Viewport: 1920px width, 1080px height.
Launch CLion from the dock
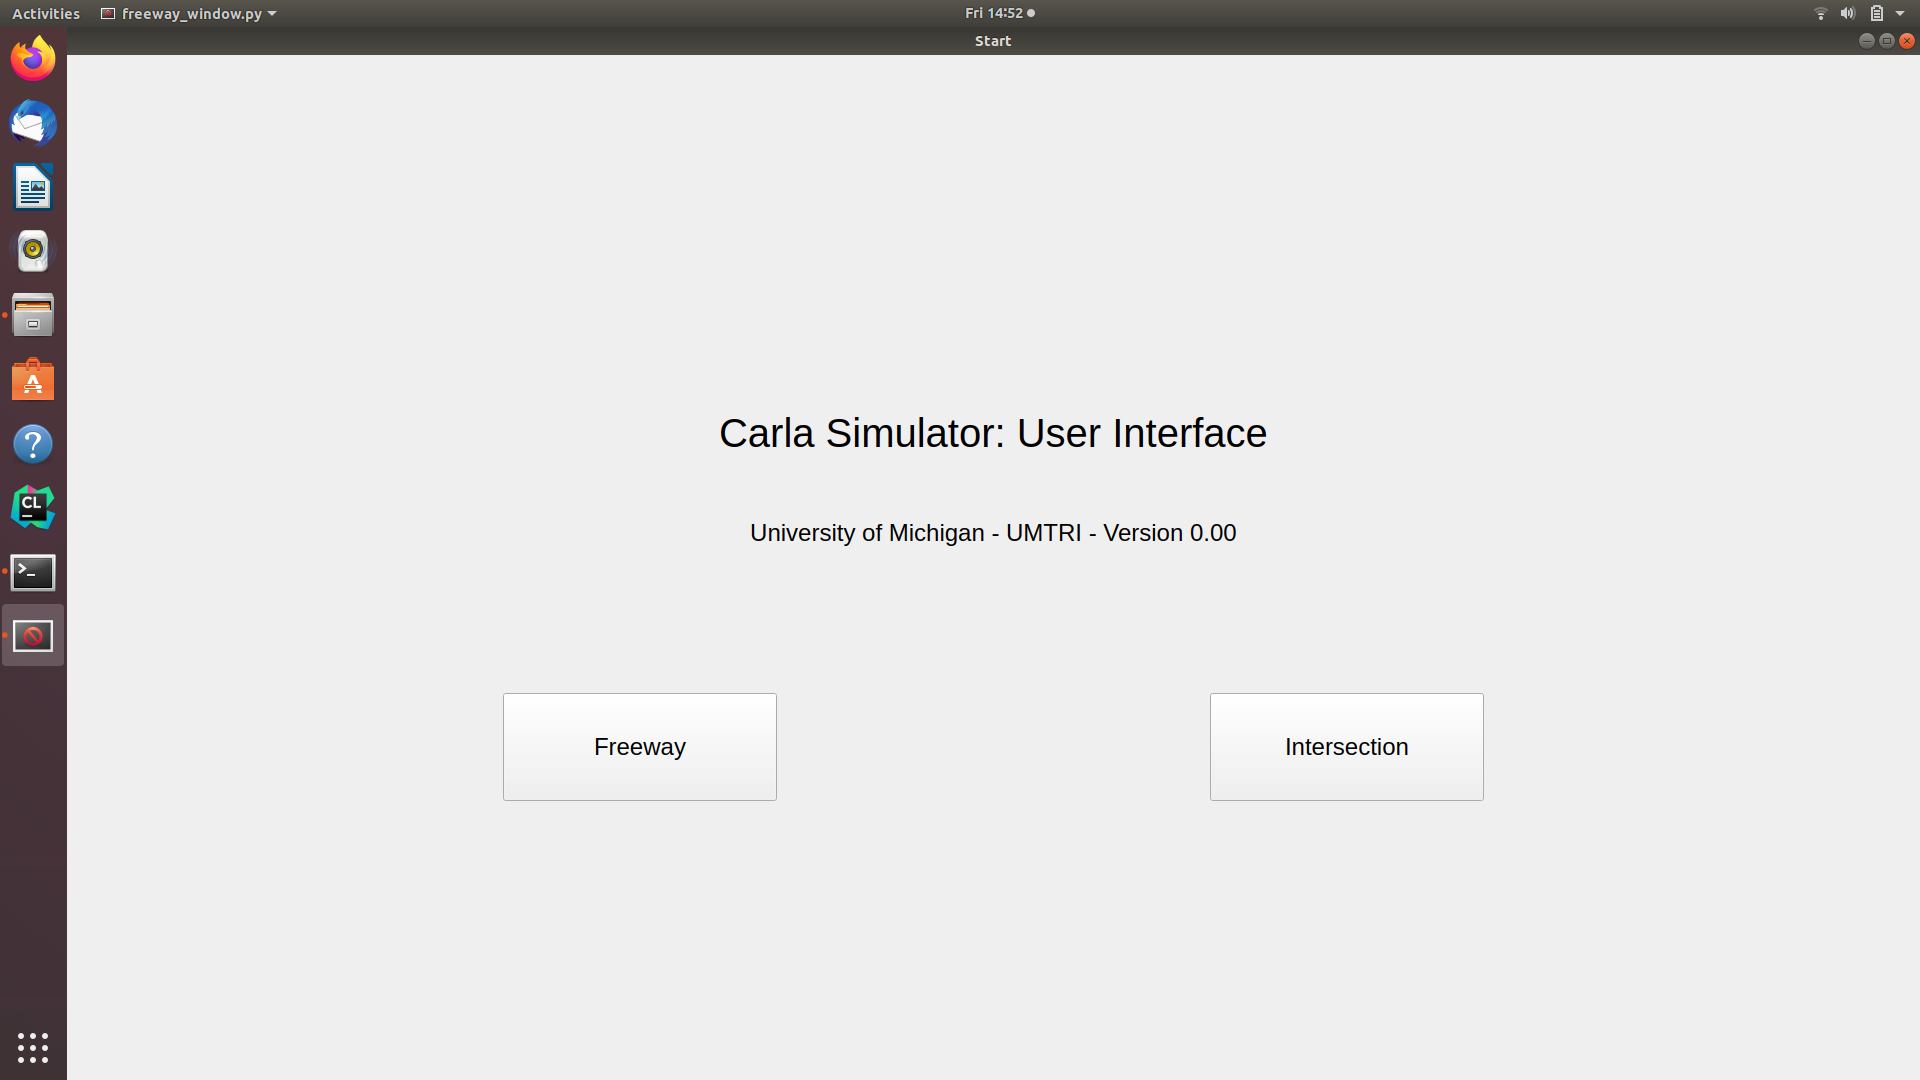pyautogui.click(x=33, y=508)
